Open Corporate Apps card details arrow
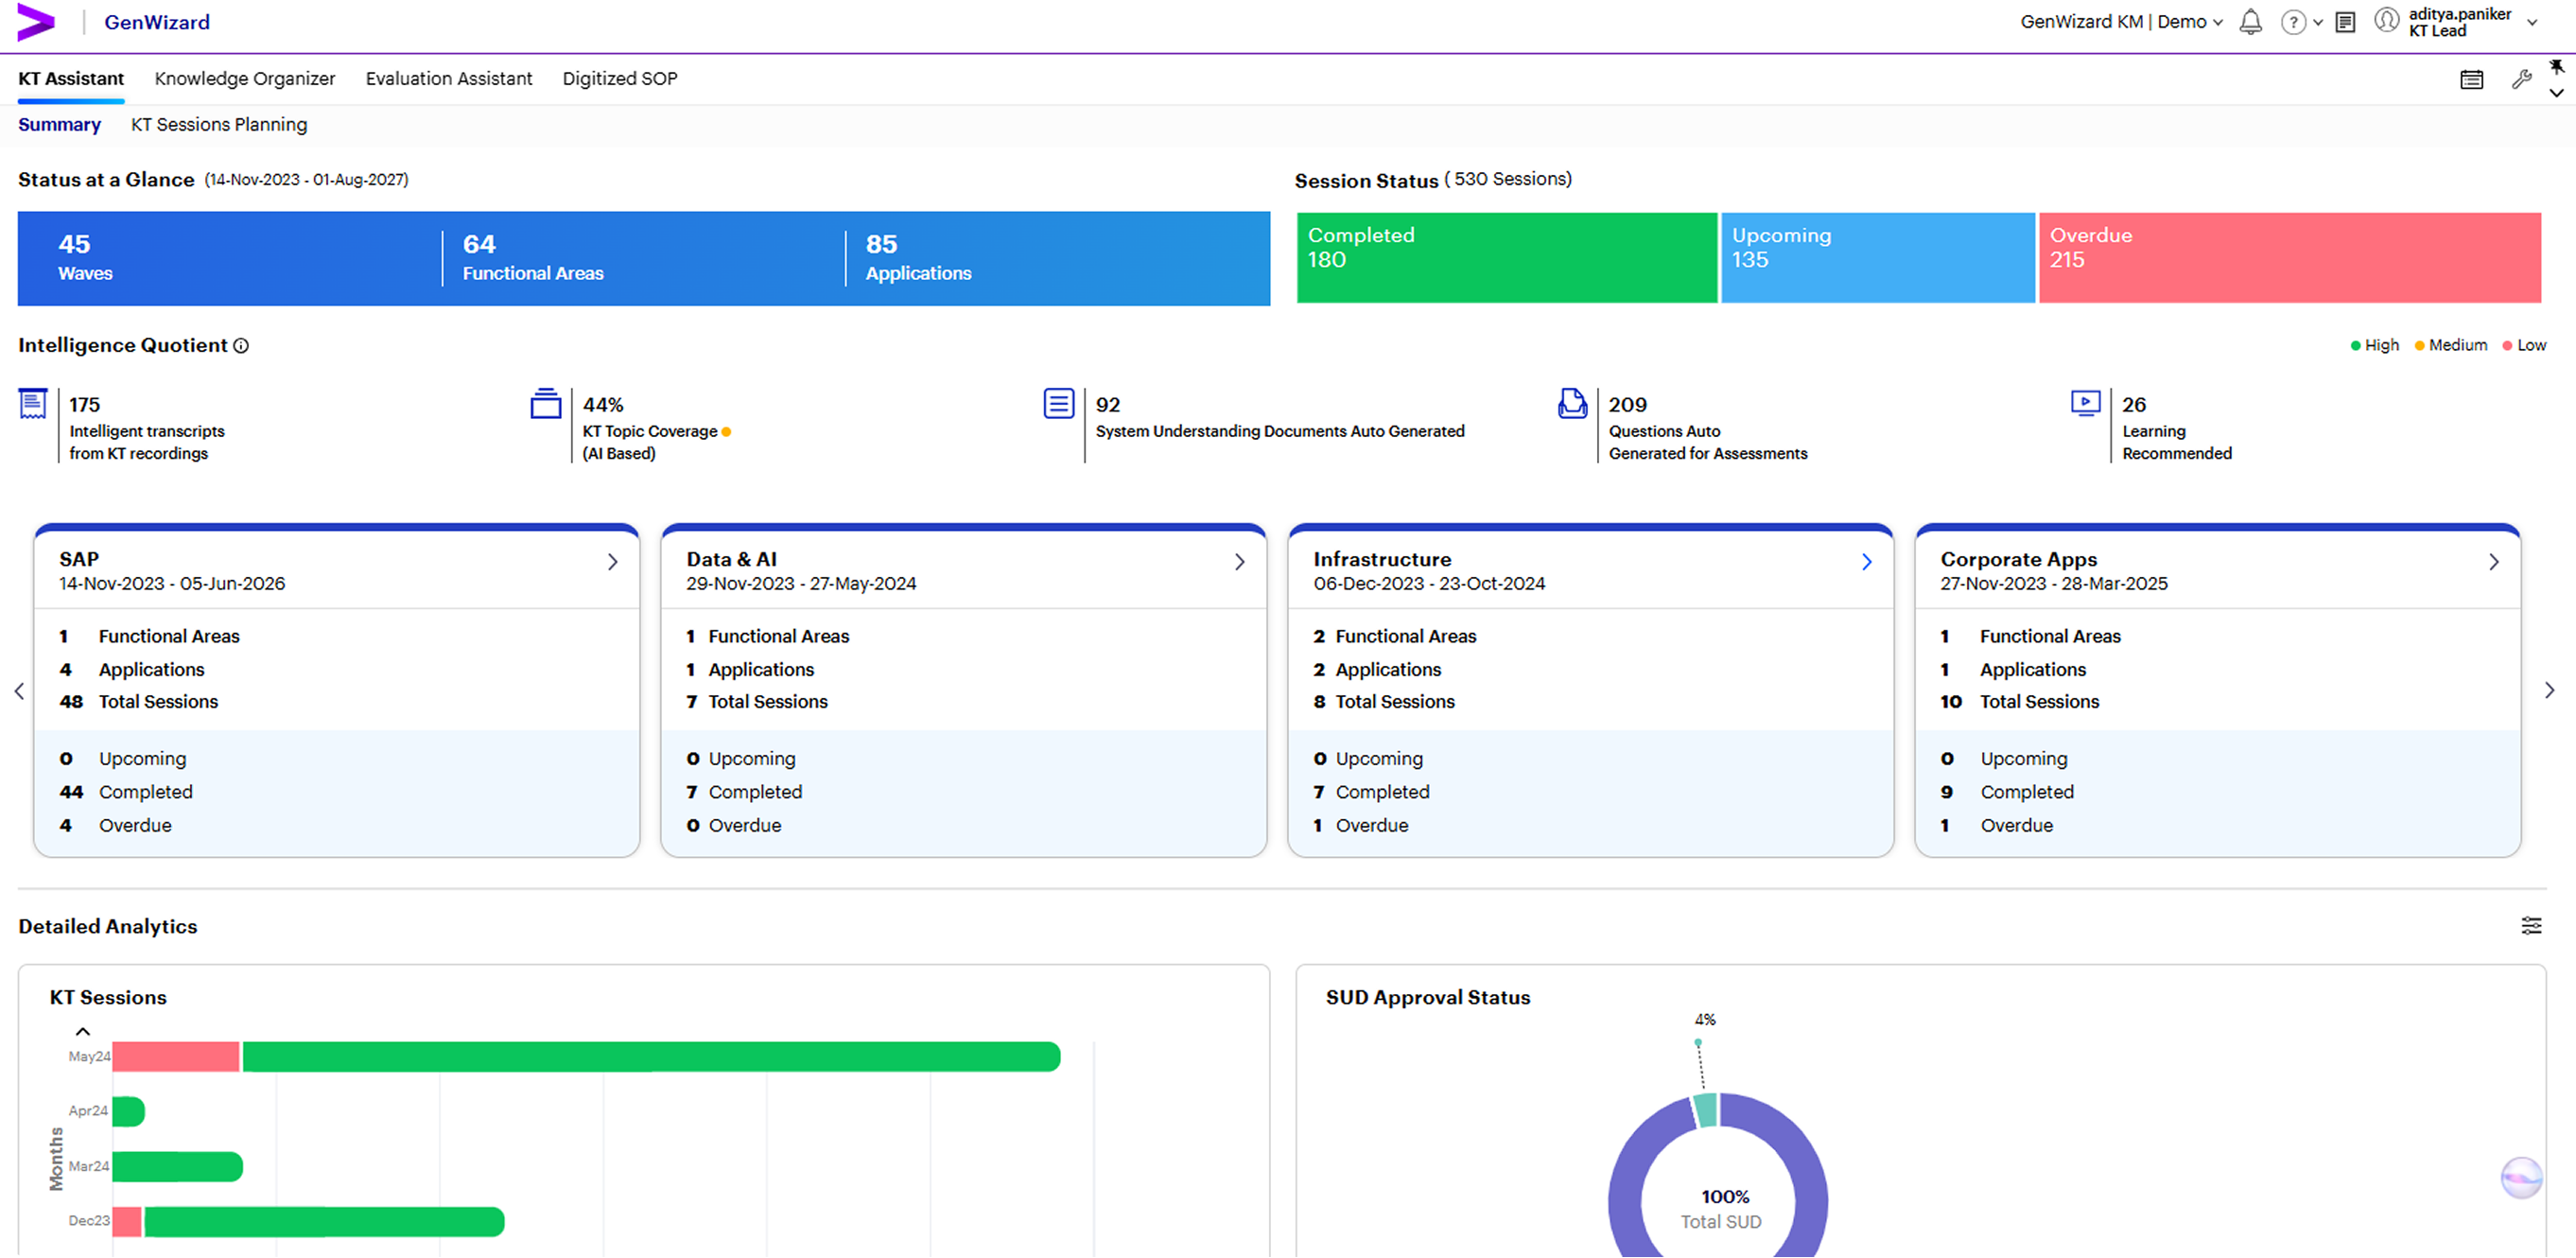Viewport: 2576px width, 1258px height. coord(2494,562)
